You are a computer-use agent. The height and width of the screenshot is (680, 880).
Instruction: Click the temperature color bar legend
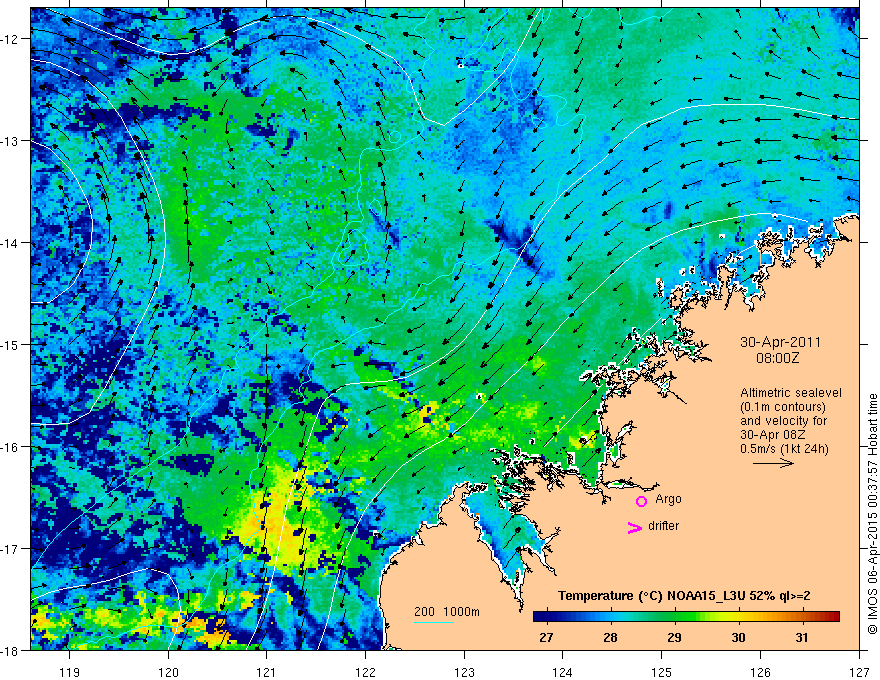click(x=686, y=616)
